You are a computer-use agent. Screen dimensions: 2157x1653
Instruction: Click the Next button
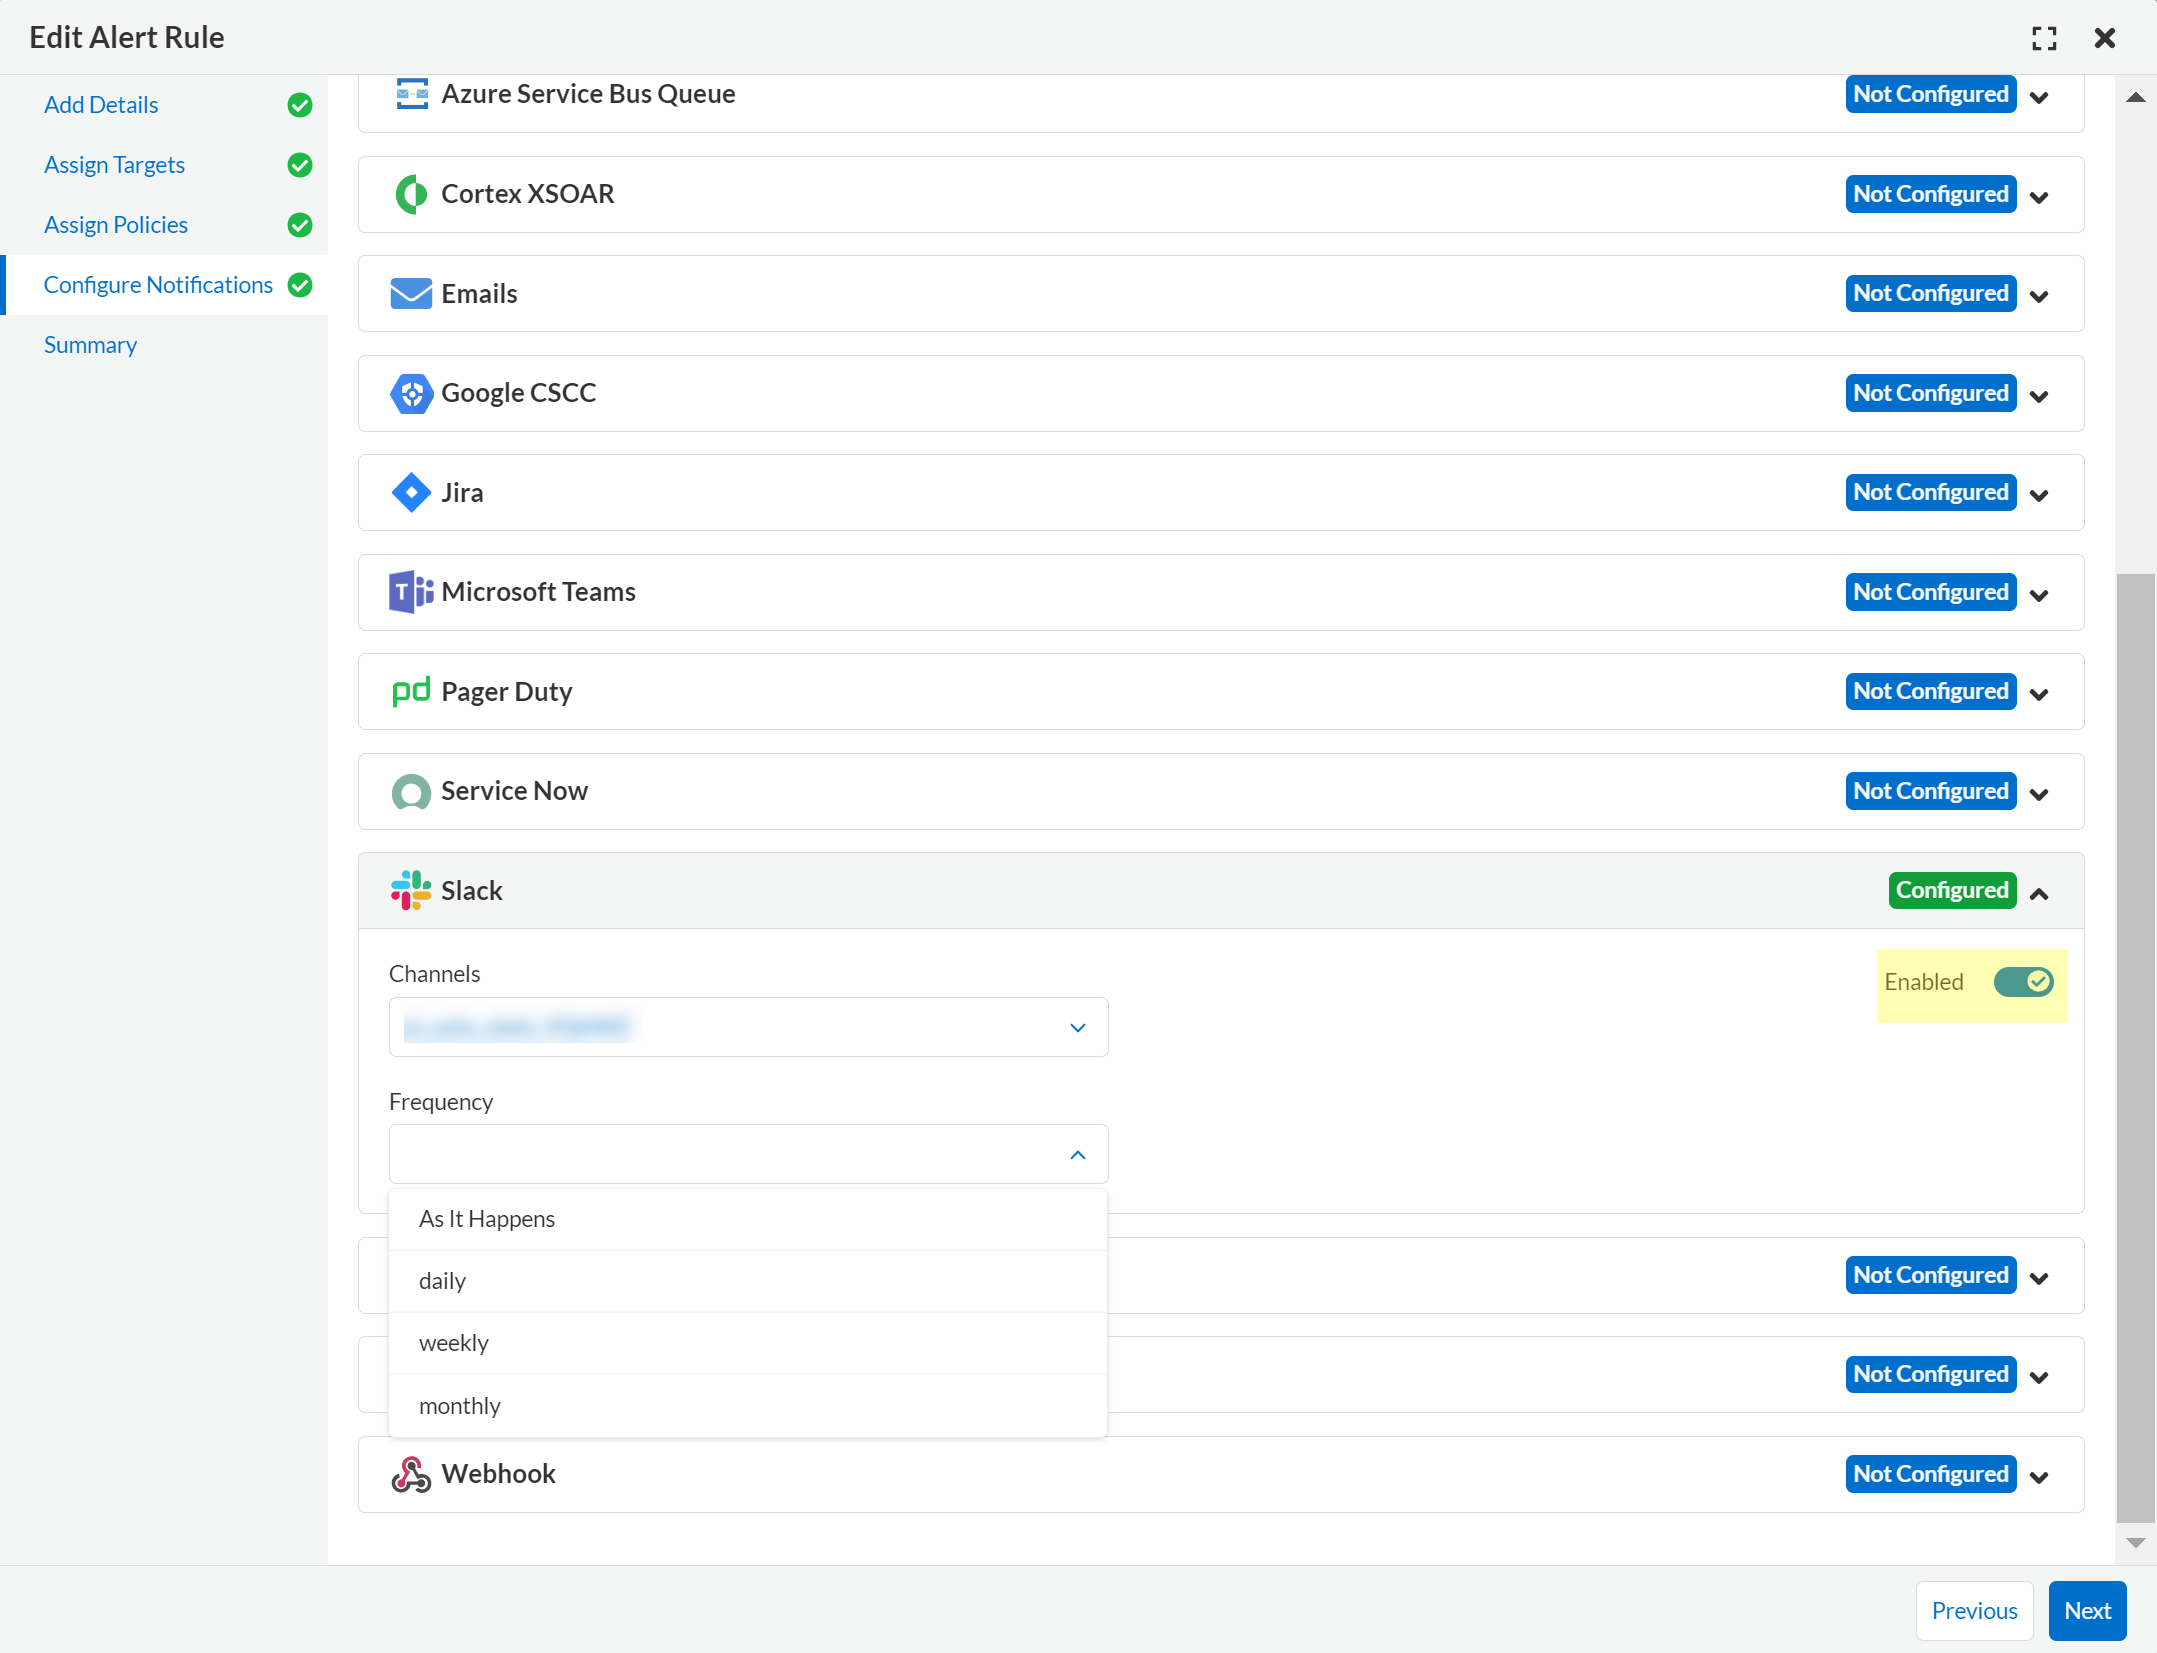[2087, 1611]
